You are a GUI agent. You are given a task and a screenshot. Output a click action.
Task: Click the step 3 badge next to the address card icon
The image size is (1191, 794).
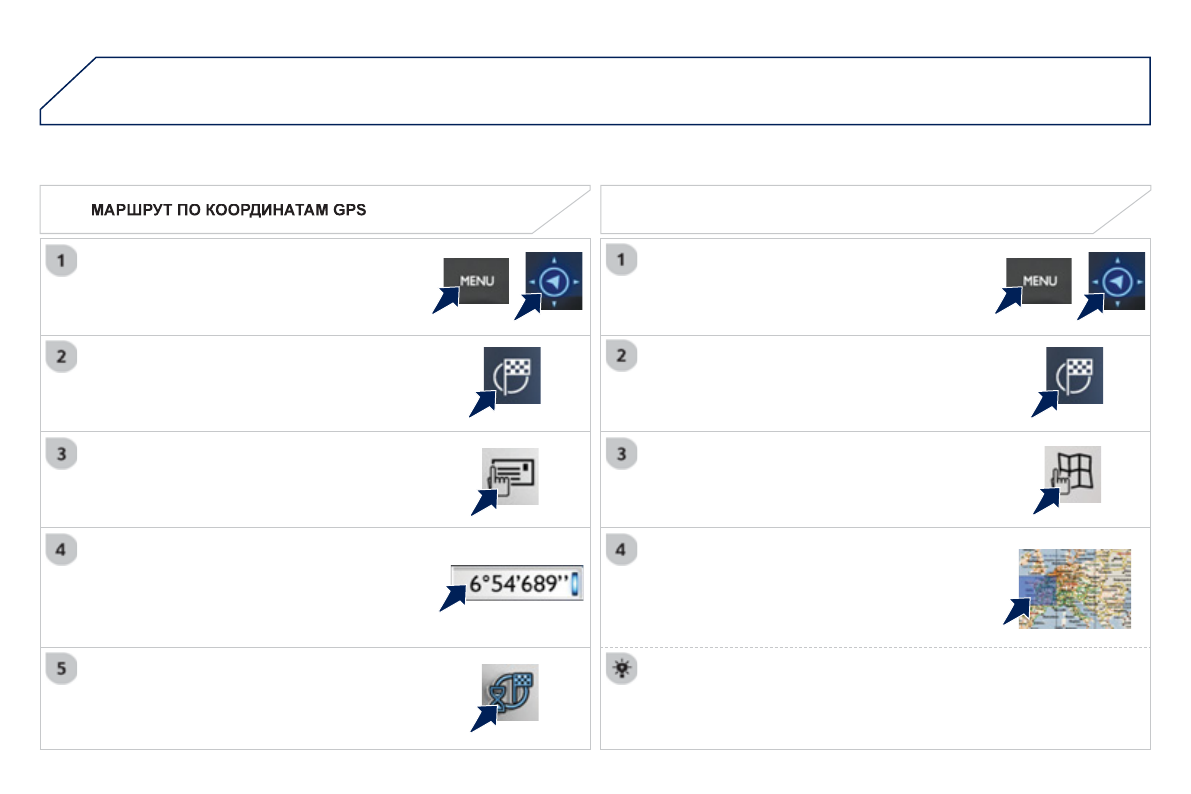tap(61, 454)
